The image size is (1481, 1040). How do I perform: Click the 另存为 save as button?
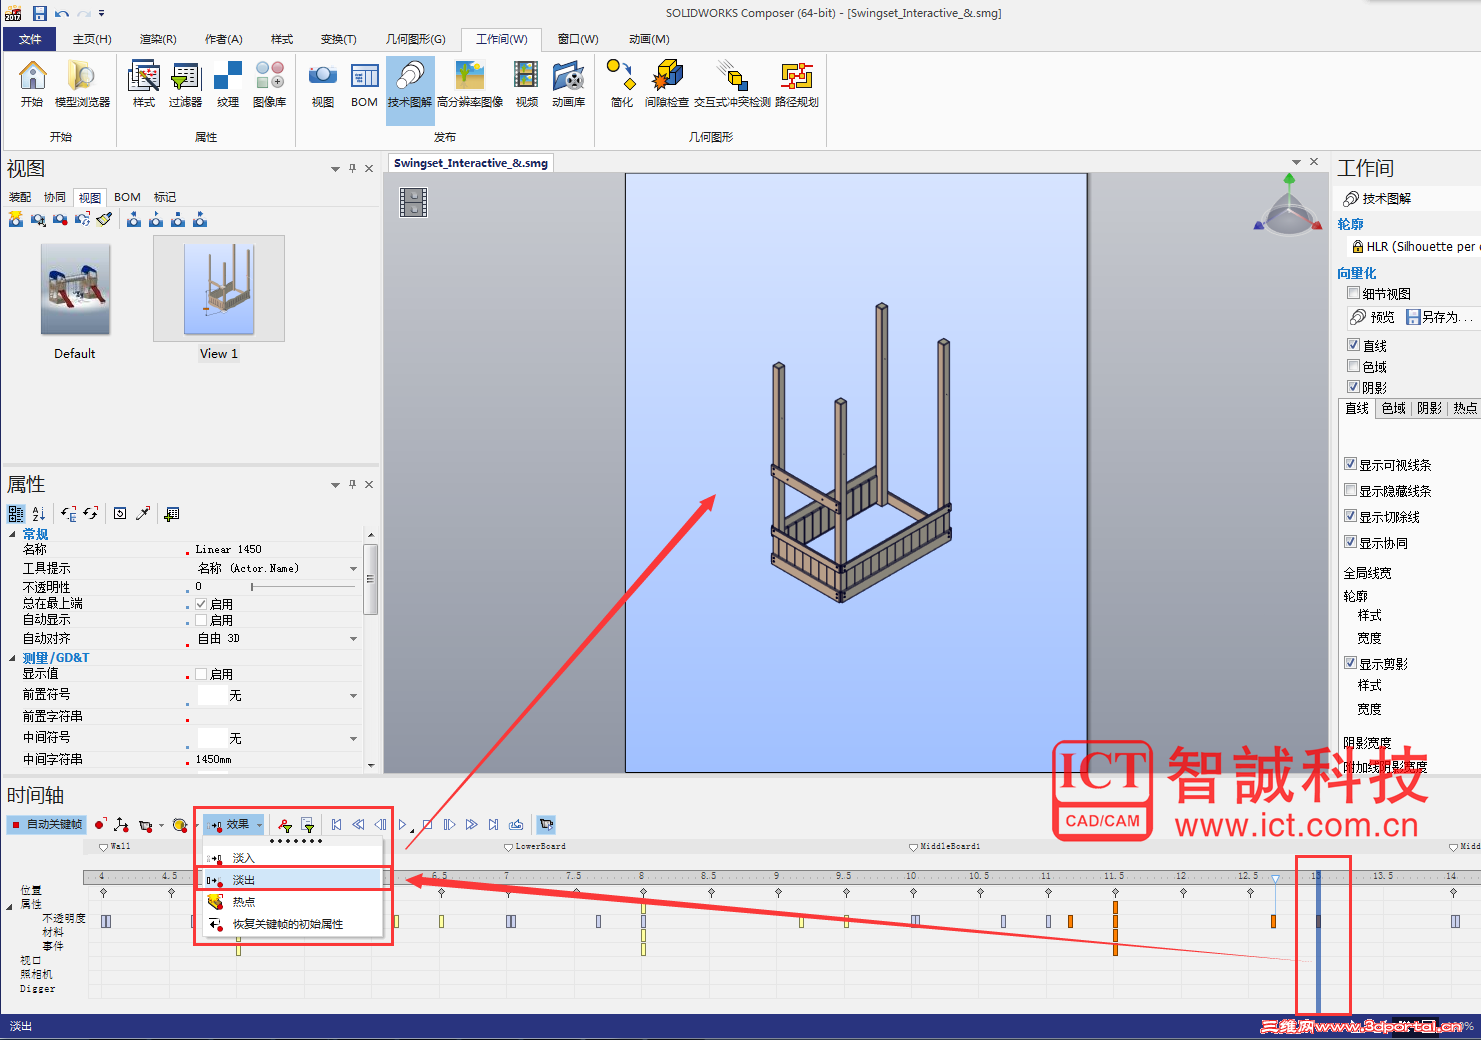pos(1439,317)
